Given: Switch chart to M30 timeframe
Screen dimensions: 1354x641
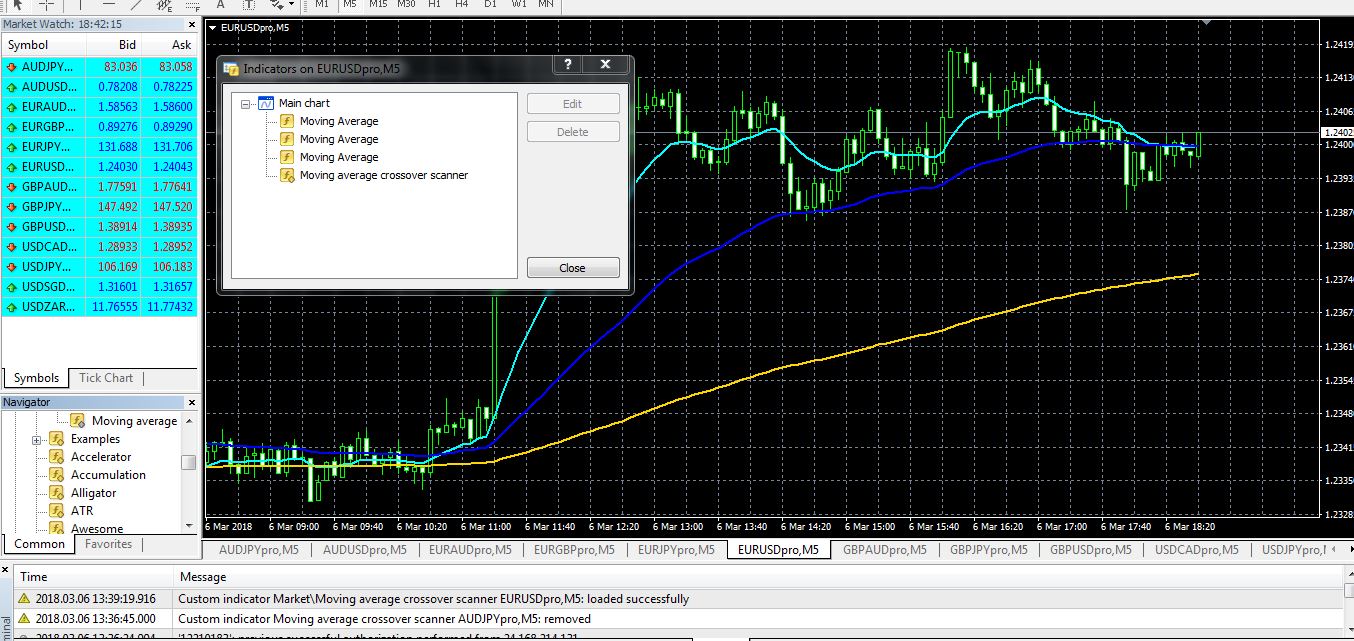Looking at the screenshot, I should [406, 4].
